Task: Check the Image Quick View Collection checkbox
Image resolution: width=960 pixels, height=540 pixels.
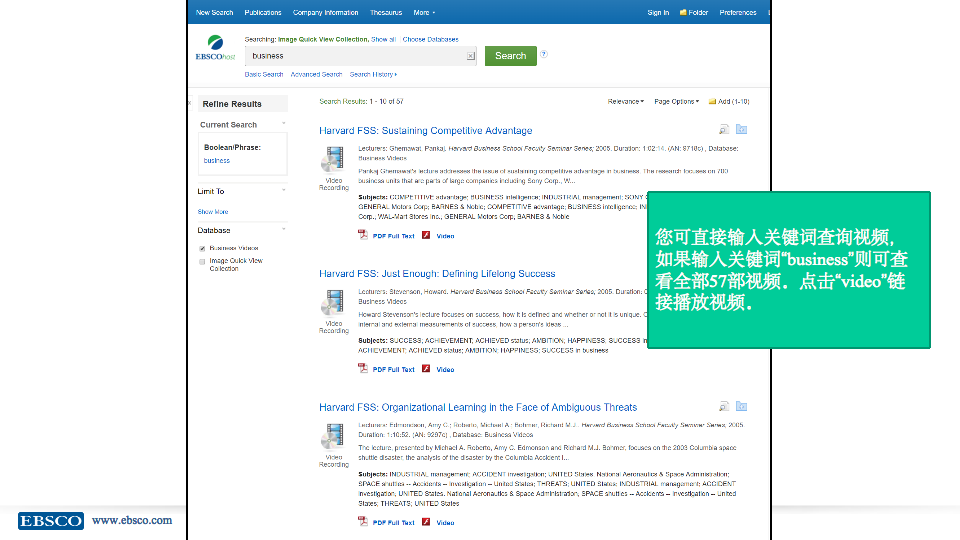Action: pos(202,261)
